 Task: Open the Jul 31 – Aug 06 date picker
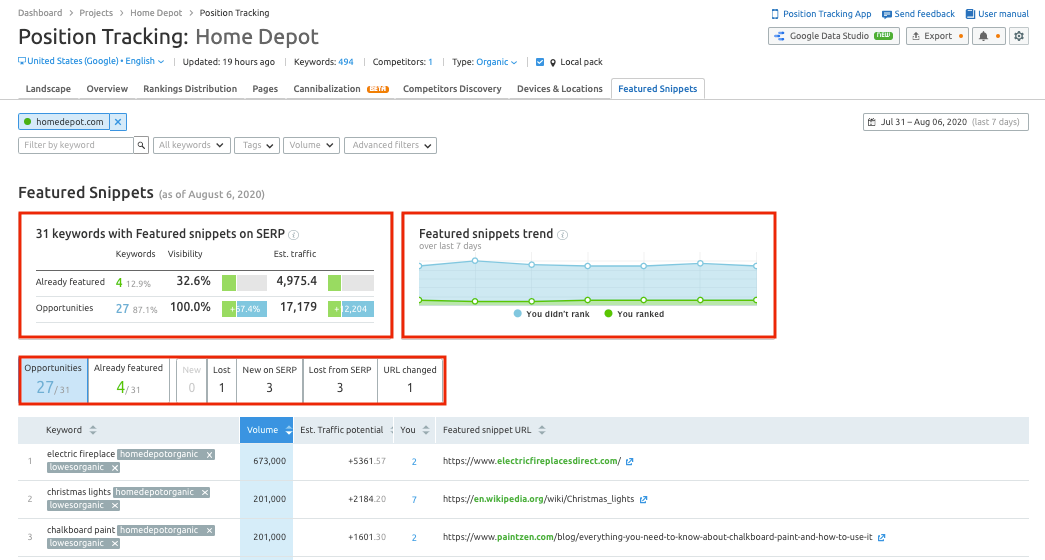(x=946, y=122)
